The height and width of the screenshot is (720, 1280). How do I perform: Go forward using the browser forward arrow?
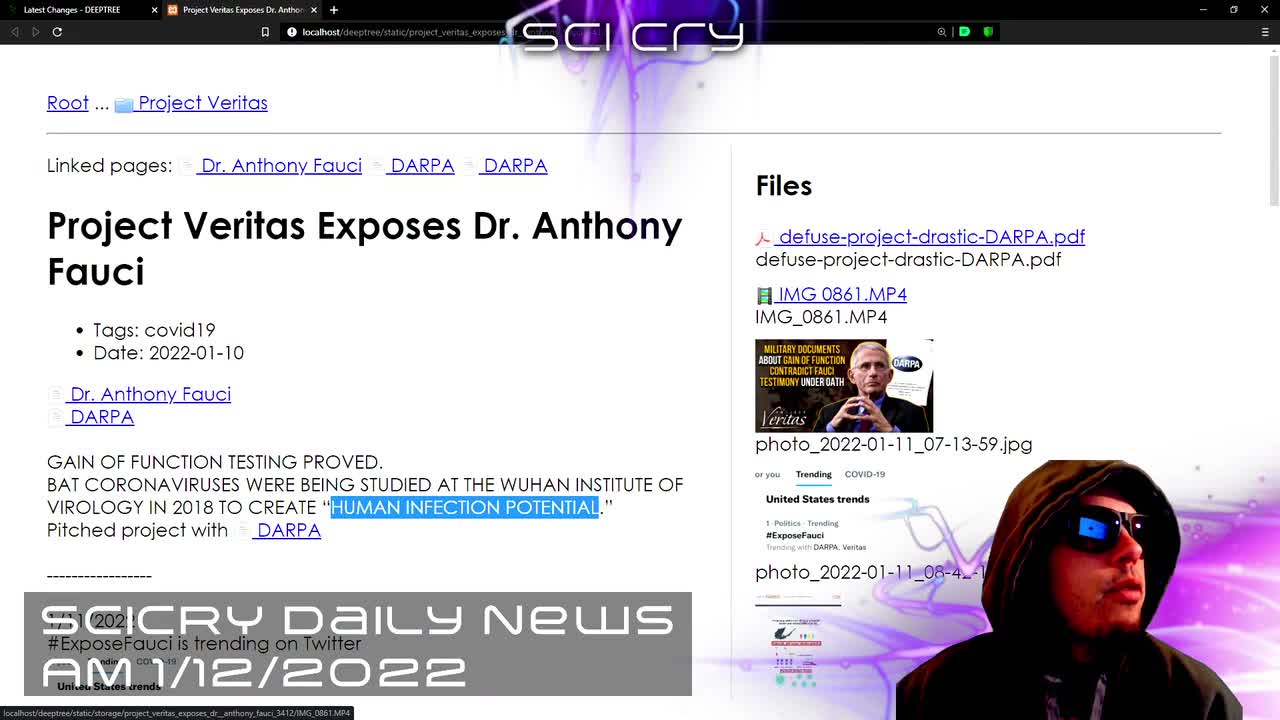point(36,32)
